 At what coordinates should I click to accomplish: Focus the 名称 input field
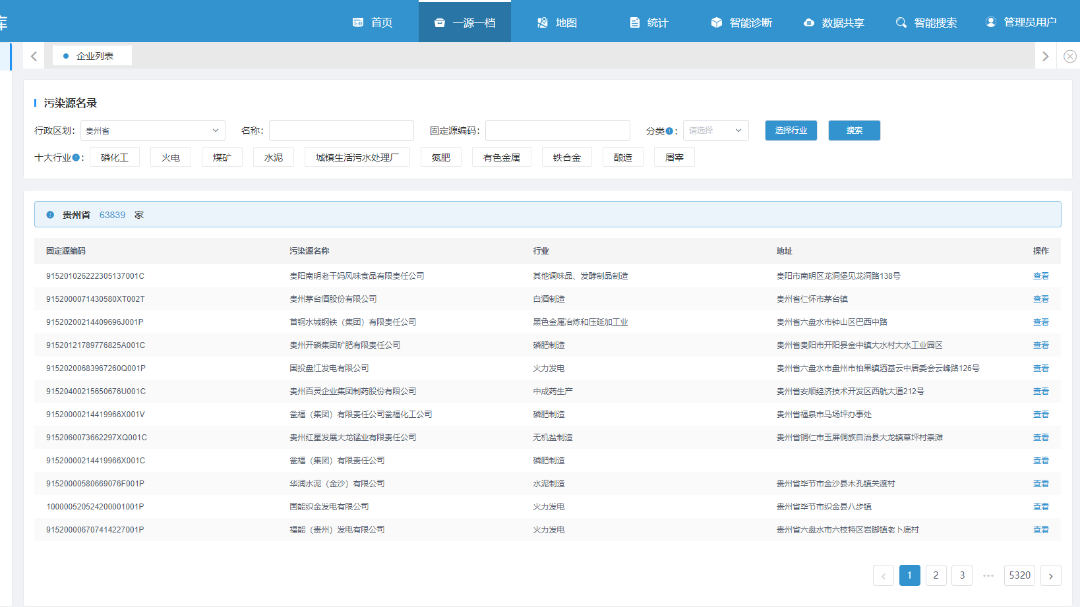pos(342,130)
